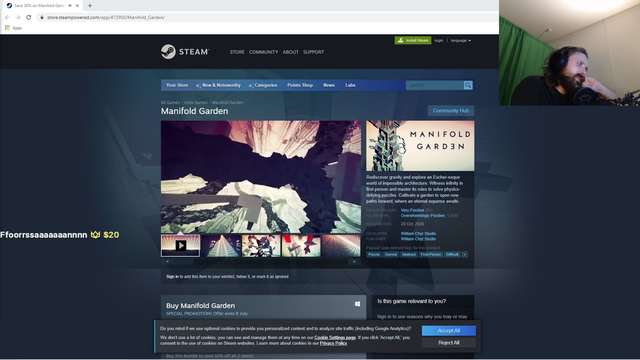Open the STORE top navigation item
Image resolution: width=640 pixels, height=360 pixels.
click(x=237, y=52)
